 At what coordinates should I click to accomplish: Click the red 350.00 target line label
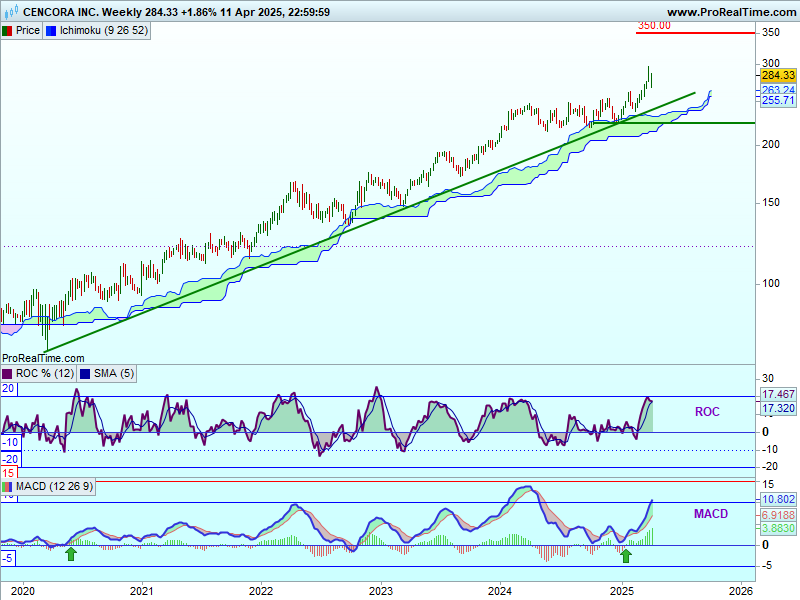[654, 26]
